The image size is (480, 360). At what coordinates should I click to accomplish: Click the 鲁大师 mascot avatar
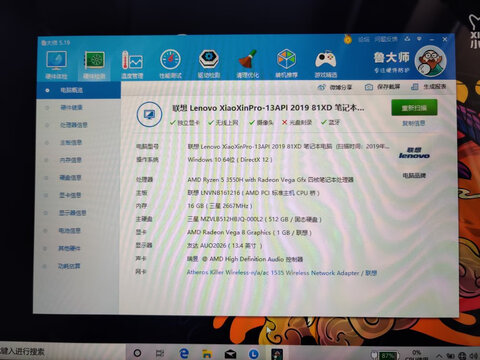tap(430, 61)
